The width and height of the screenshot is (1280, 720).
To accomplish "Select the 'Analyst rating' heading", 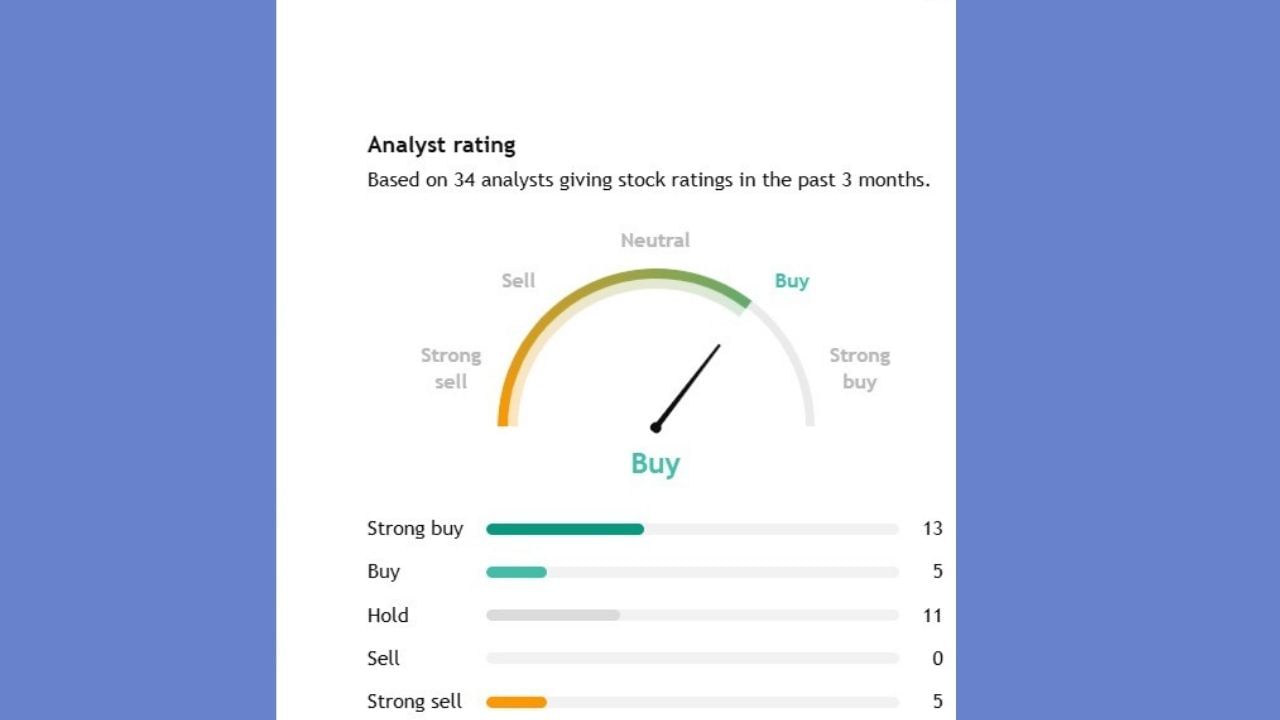I will pos(441,145).
